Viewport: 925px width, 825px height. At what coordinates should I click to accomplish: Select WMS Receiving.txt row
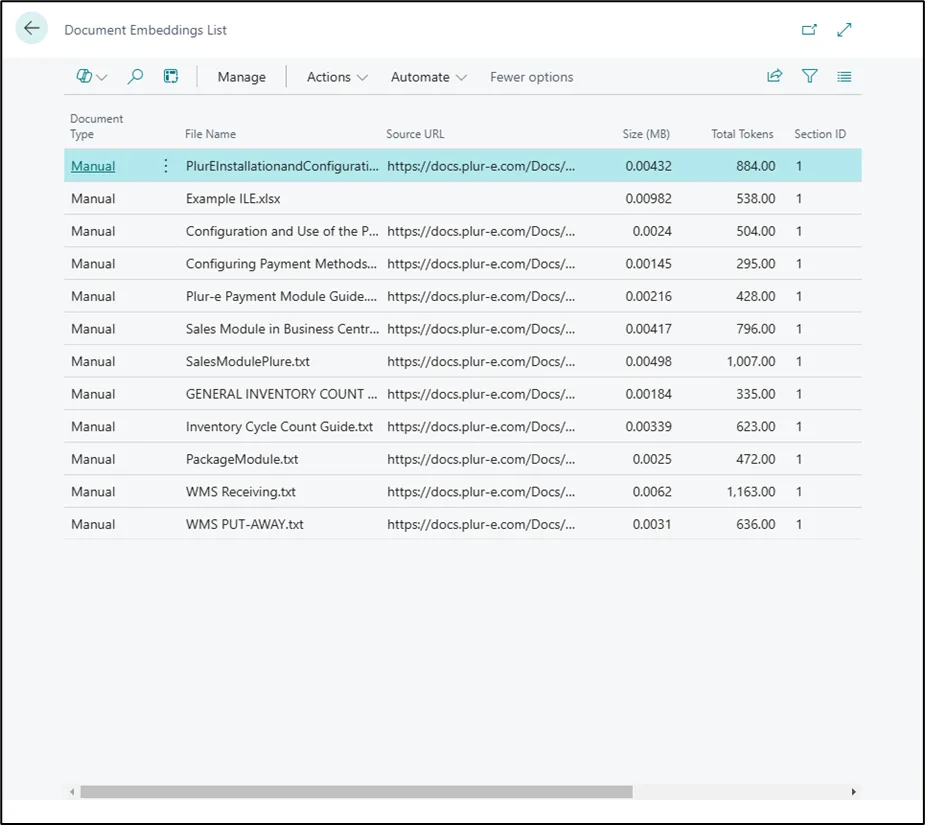click(462, 492)
